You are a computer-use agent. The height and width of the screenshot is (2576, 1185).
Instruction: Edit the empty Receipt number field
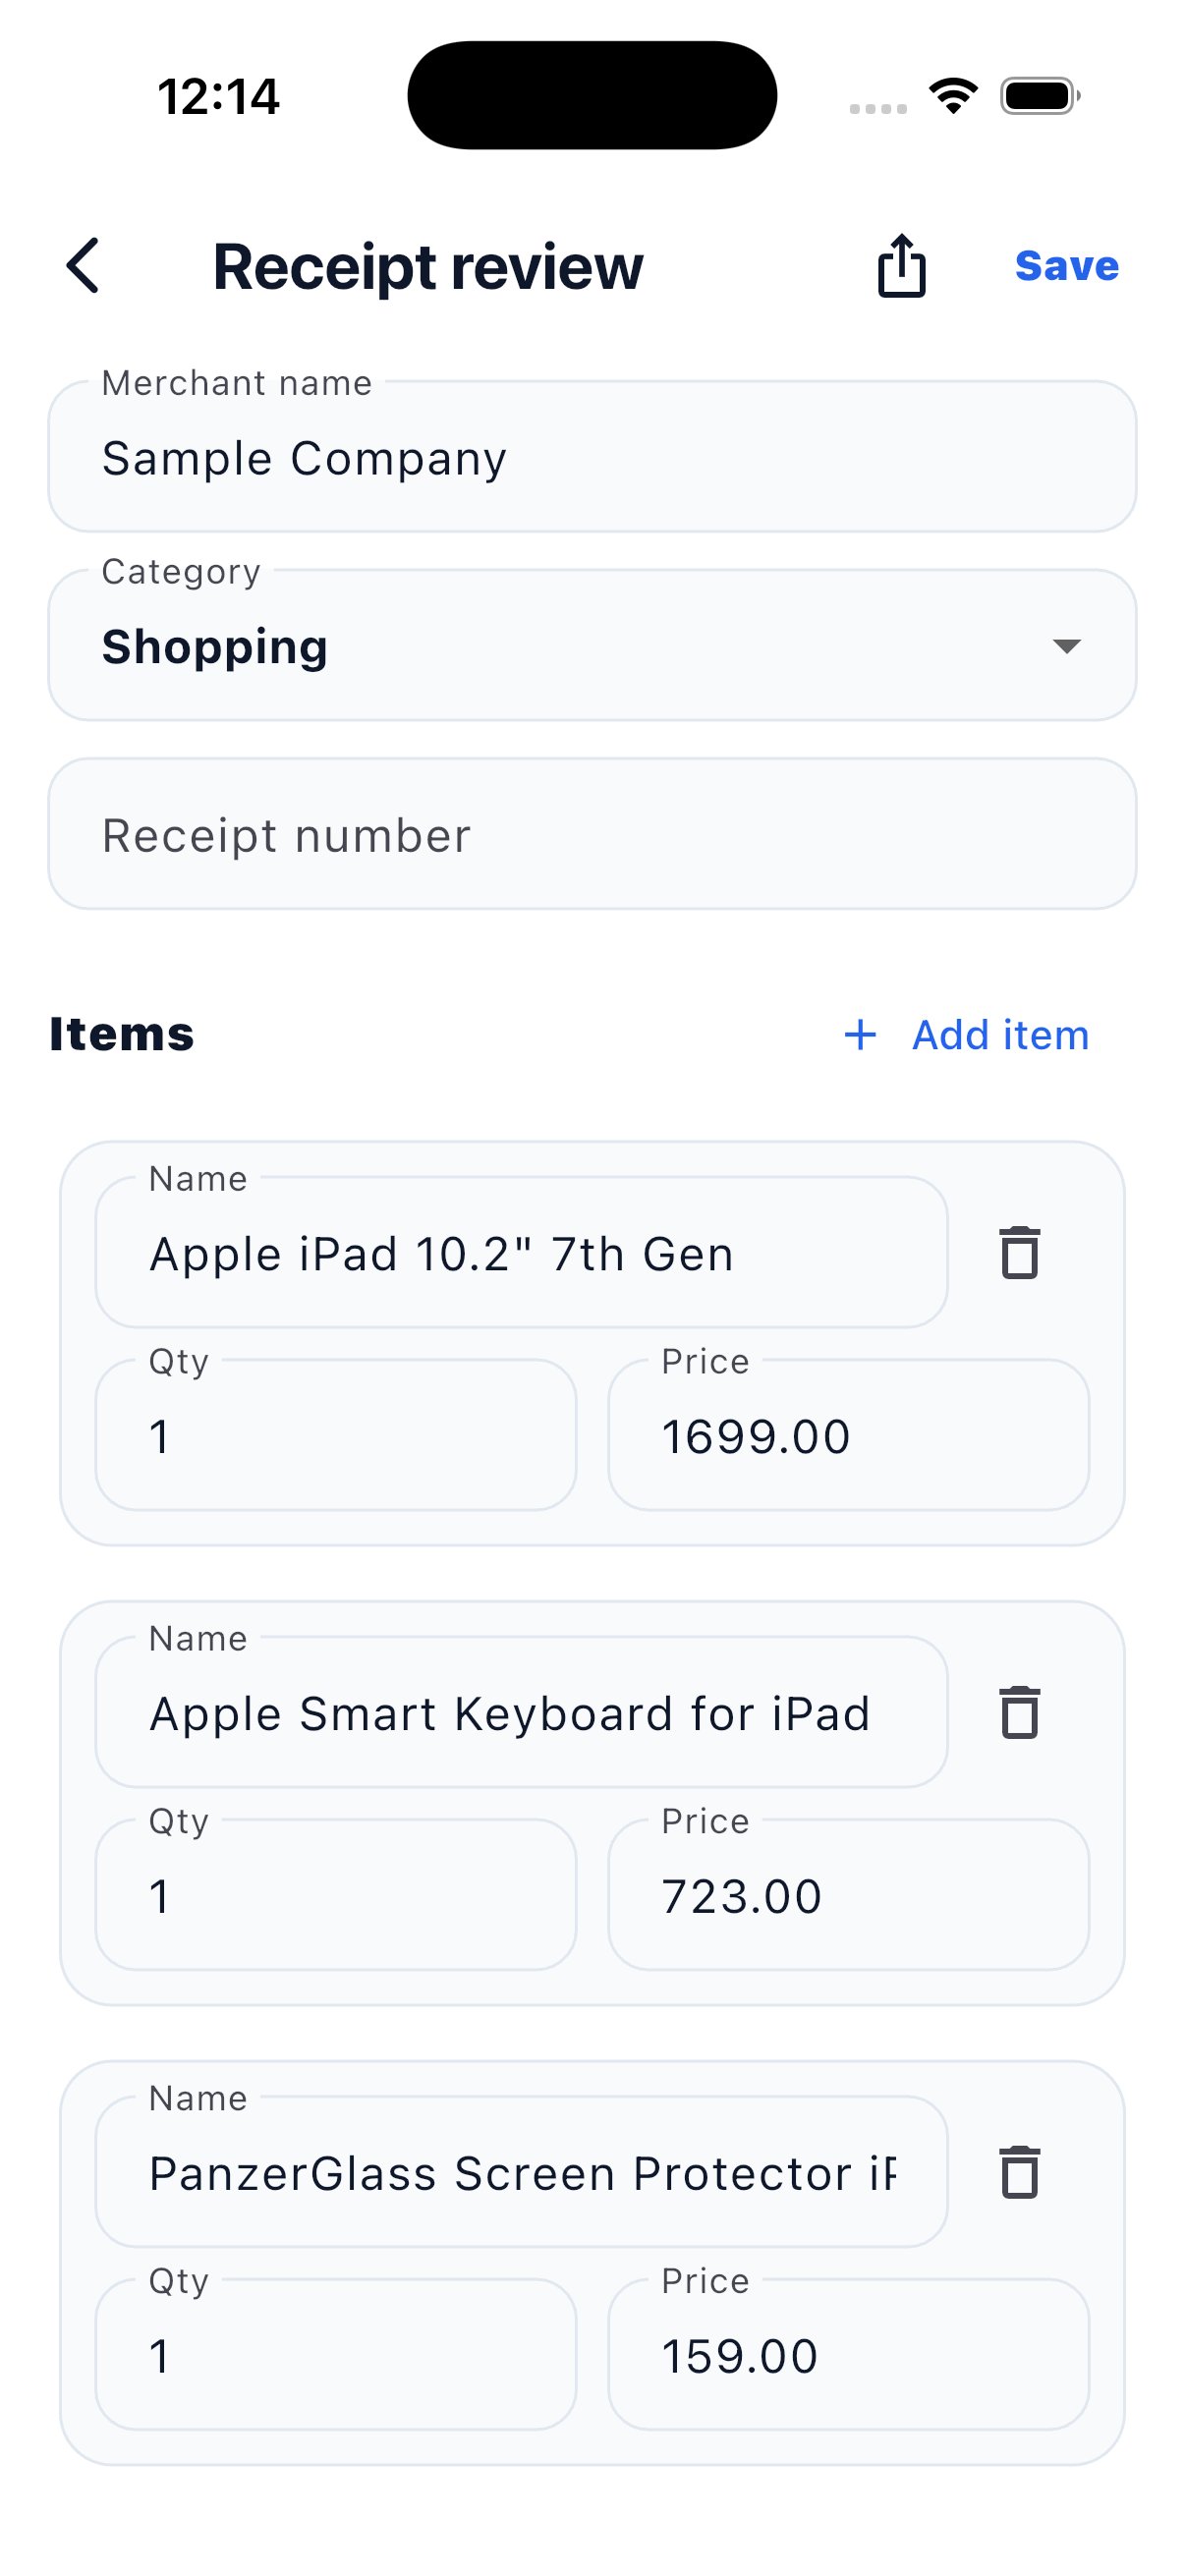click(592, 833)
